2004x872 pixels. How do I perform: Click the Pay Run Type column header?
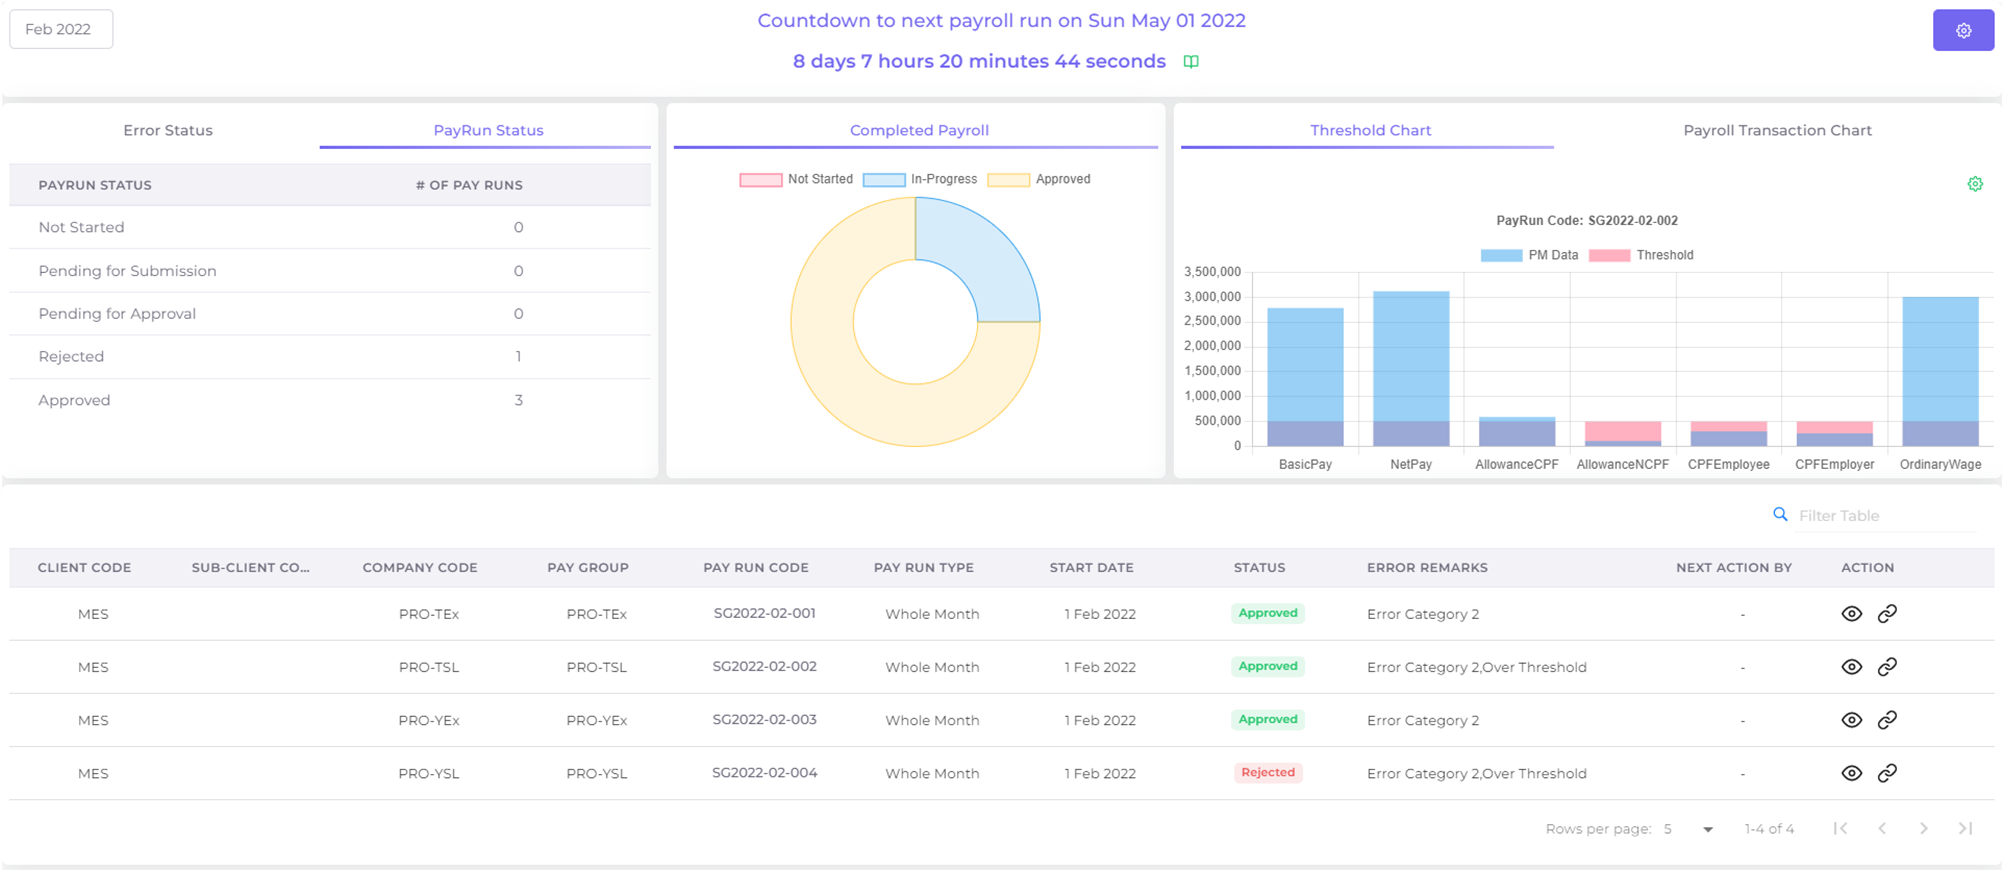click(923, 567)
